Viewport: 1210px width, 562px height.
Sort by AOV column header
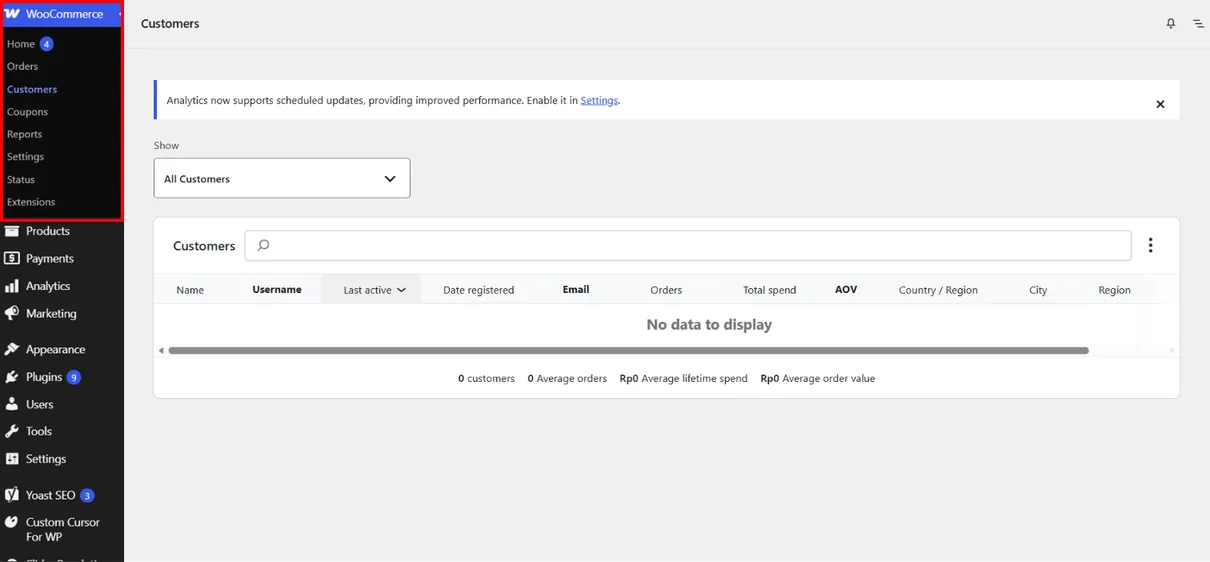pyautogui.click(x=846, y=289)
